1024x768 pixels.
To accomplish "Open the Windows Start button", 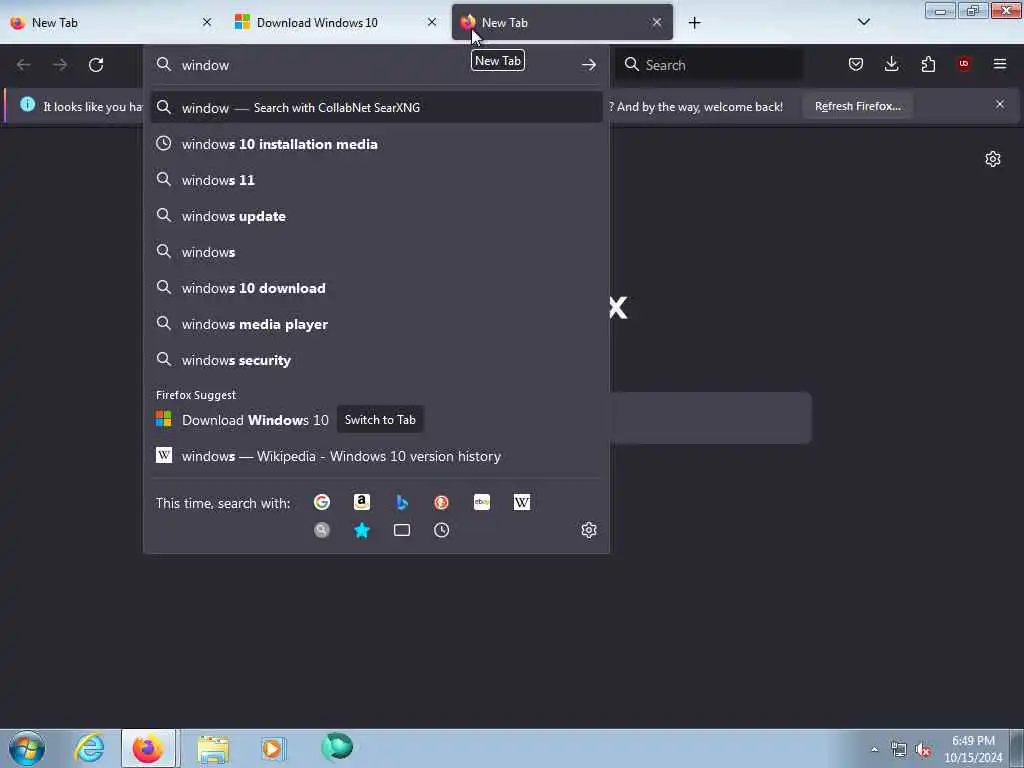I will (26, 748).
